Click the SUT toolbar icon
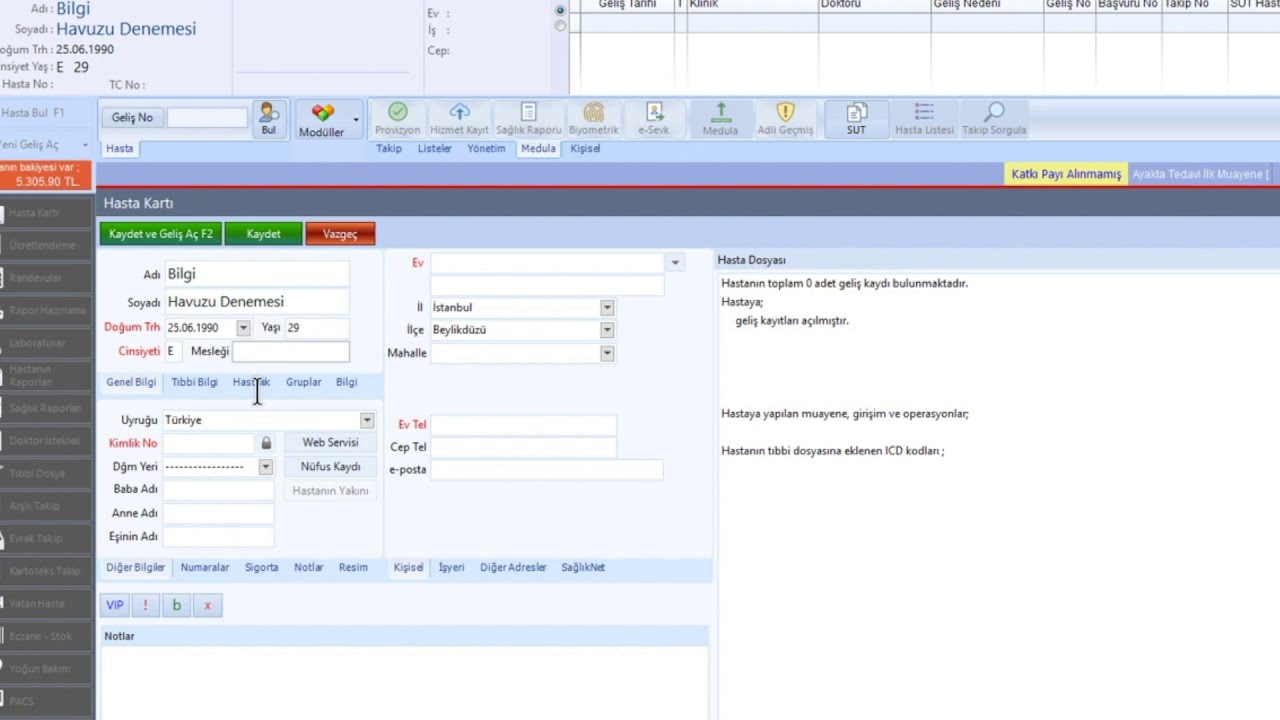The width and height of the screenshot is (1280, 720). click(x=856, y=119)
